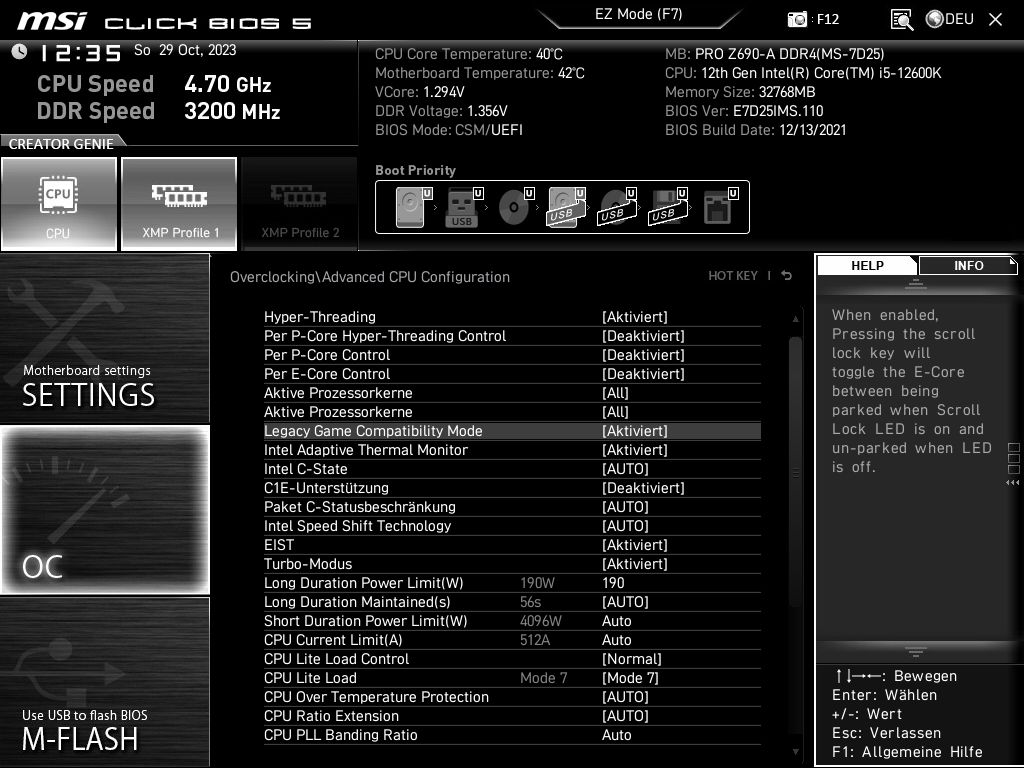Screen dimensions: 1024x768
Task: Edit CPU Current Limit(A) Auto value
Action: coord(616,639)
